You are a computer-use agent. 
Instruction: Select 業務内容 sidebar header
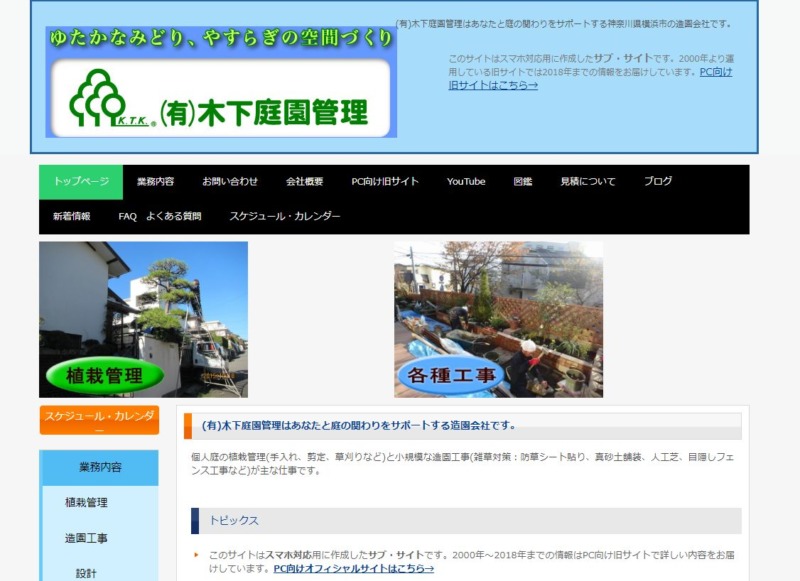pos(100,467)
